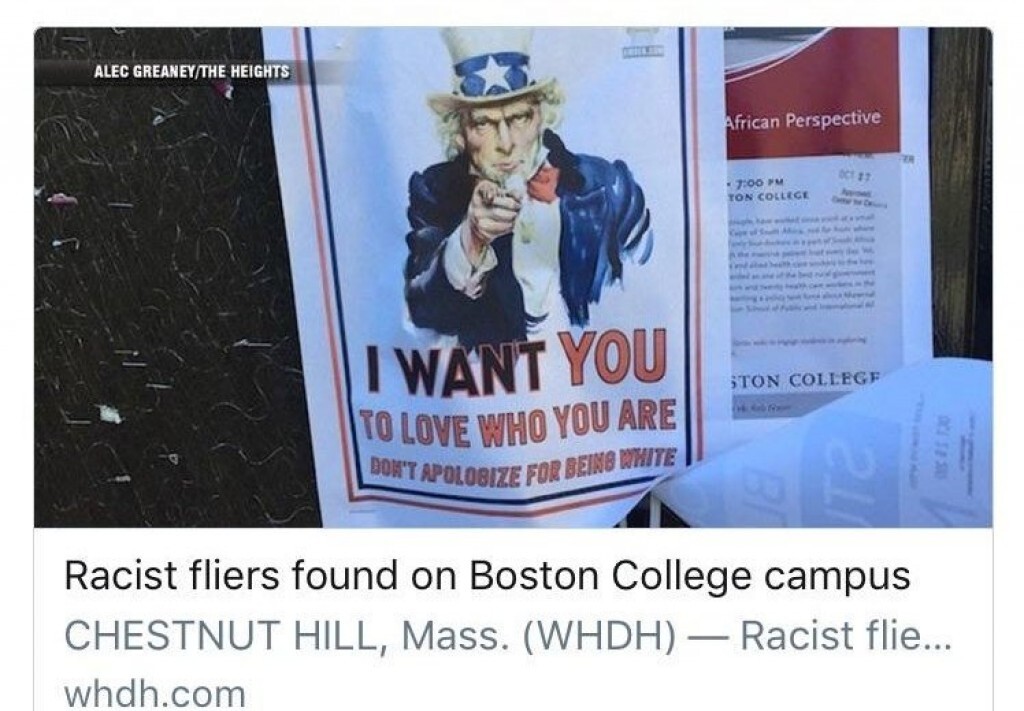The image size is (1024, 711).
Task: Open the CHESTNUT HILL, Mass. description snippet
Action: click(507, 635)
